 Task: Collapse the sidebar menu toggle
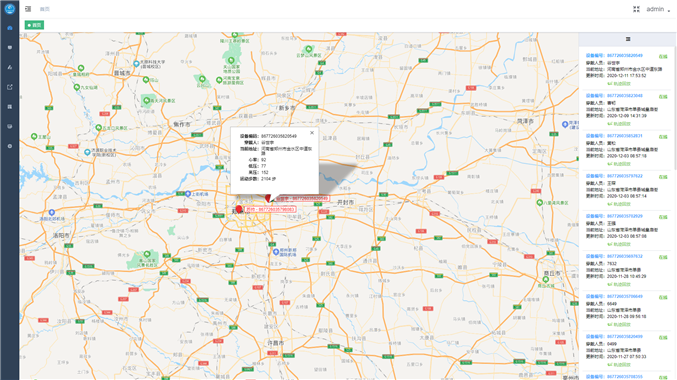tap(28, 9)
